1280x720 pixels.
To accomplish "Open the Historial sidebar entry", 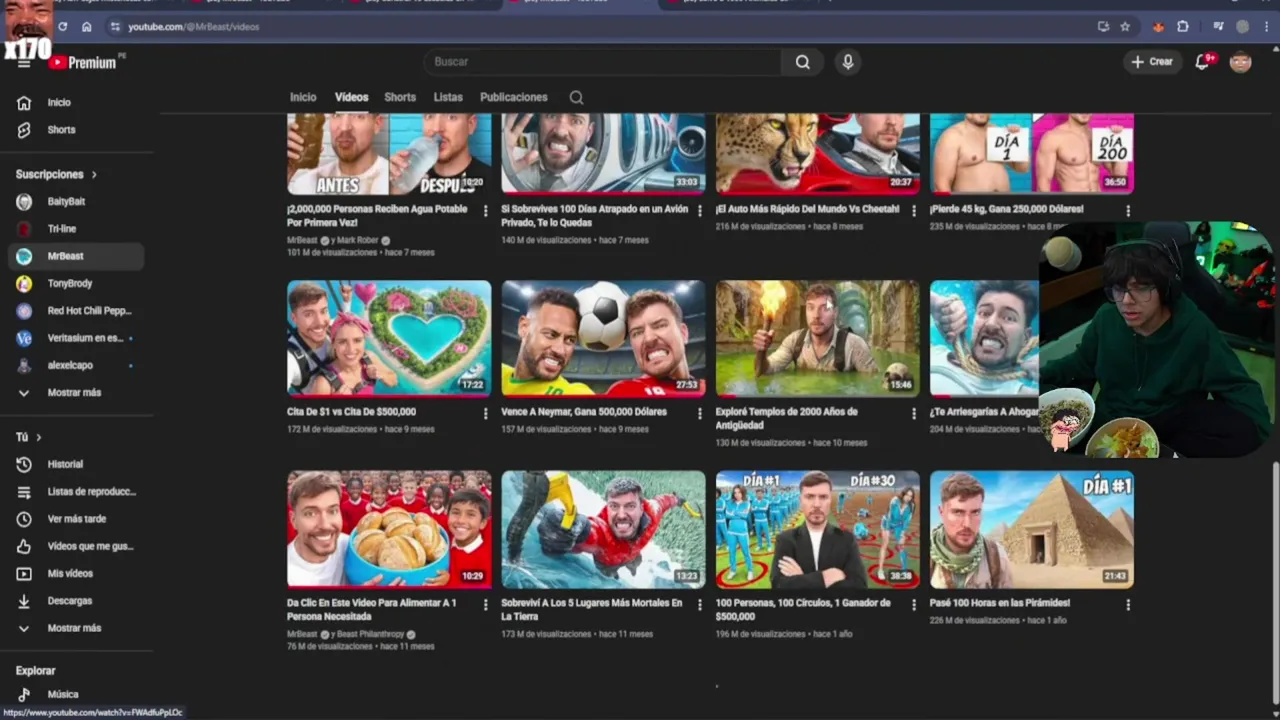I will pos(77,464).
